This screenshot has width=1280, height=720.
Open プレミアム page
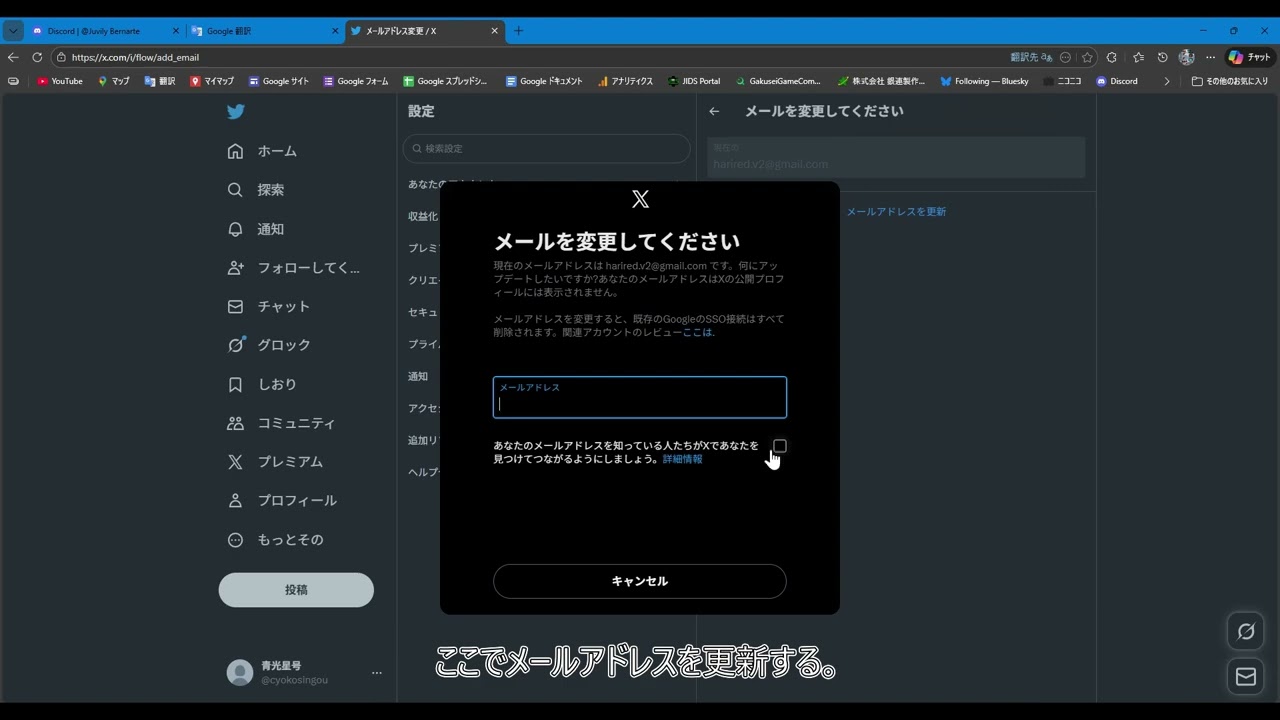[x=275, y=462]
